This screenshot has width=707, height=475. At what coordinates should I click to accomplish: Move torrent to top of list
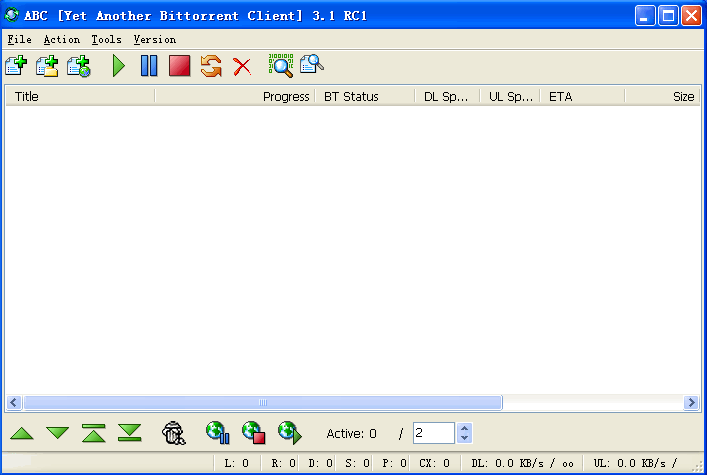point(94,433)
